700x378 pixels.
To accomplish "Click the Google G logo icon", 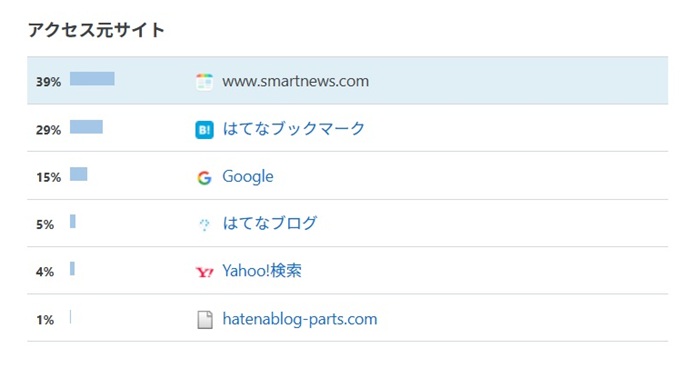I will pyautogui.click(x=204, y=178).
